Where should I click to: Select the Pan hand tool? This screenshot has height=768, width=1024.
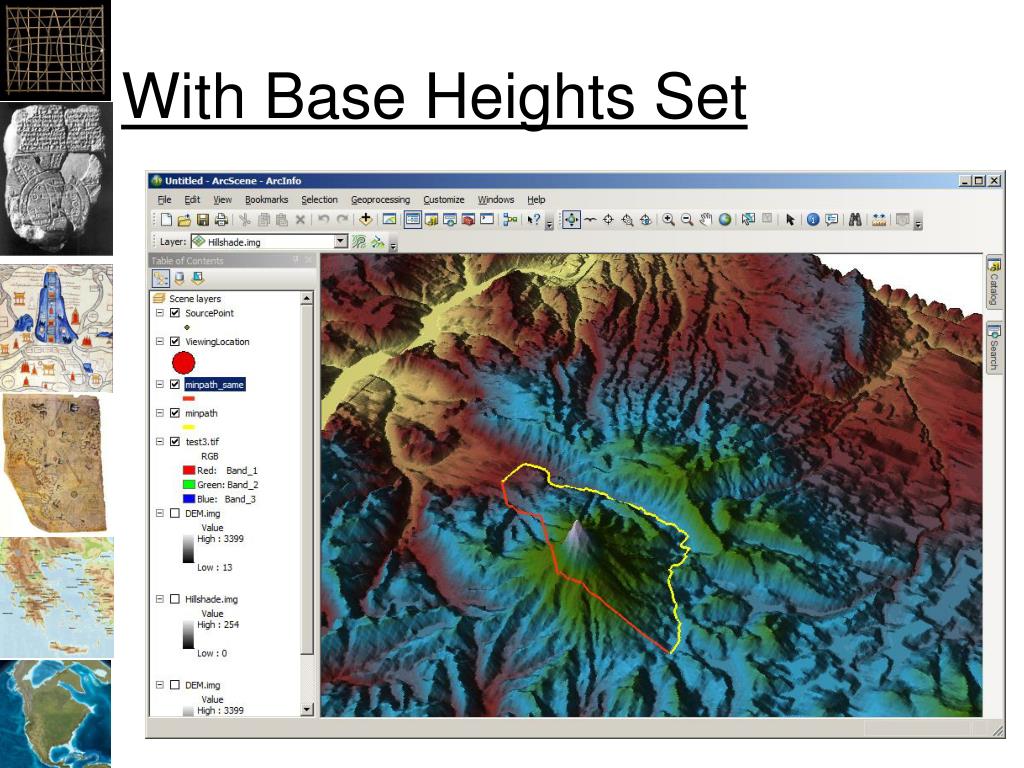(x=705, y=219)
